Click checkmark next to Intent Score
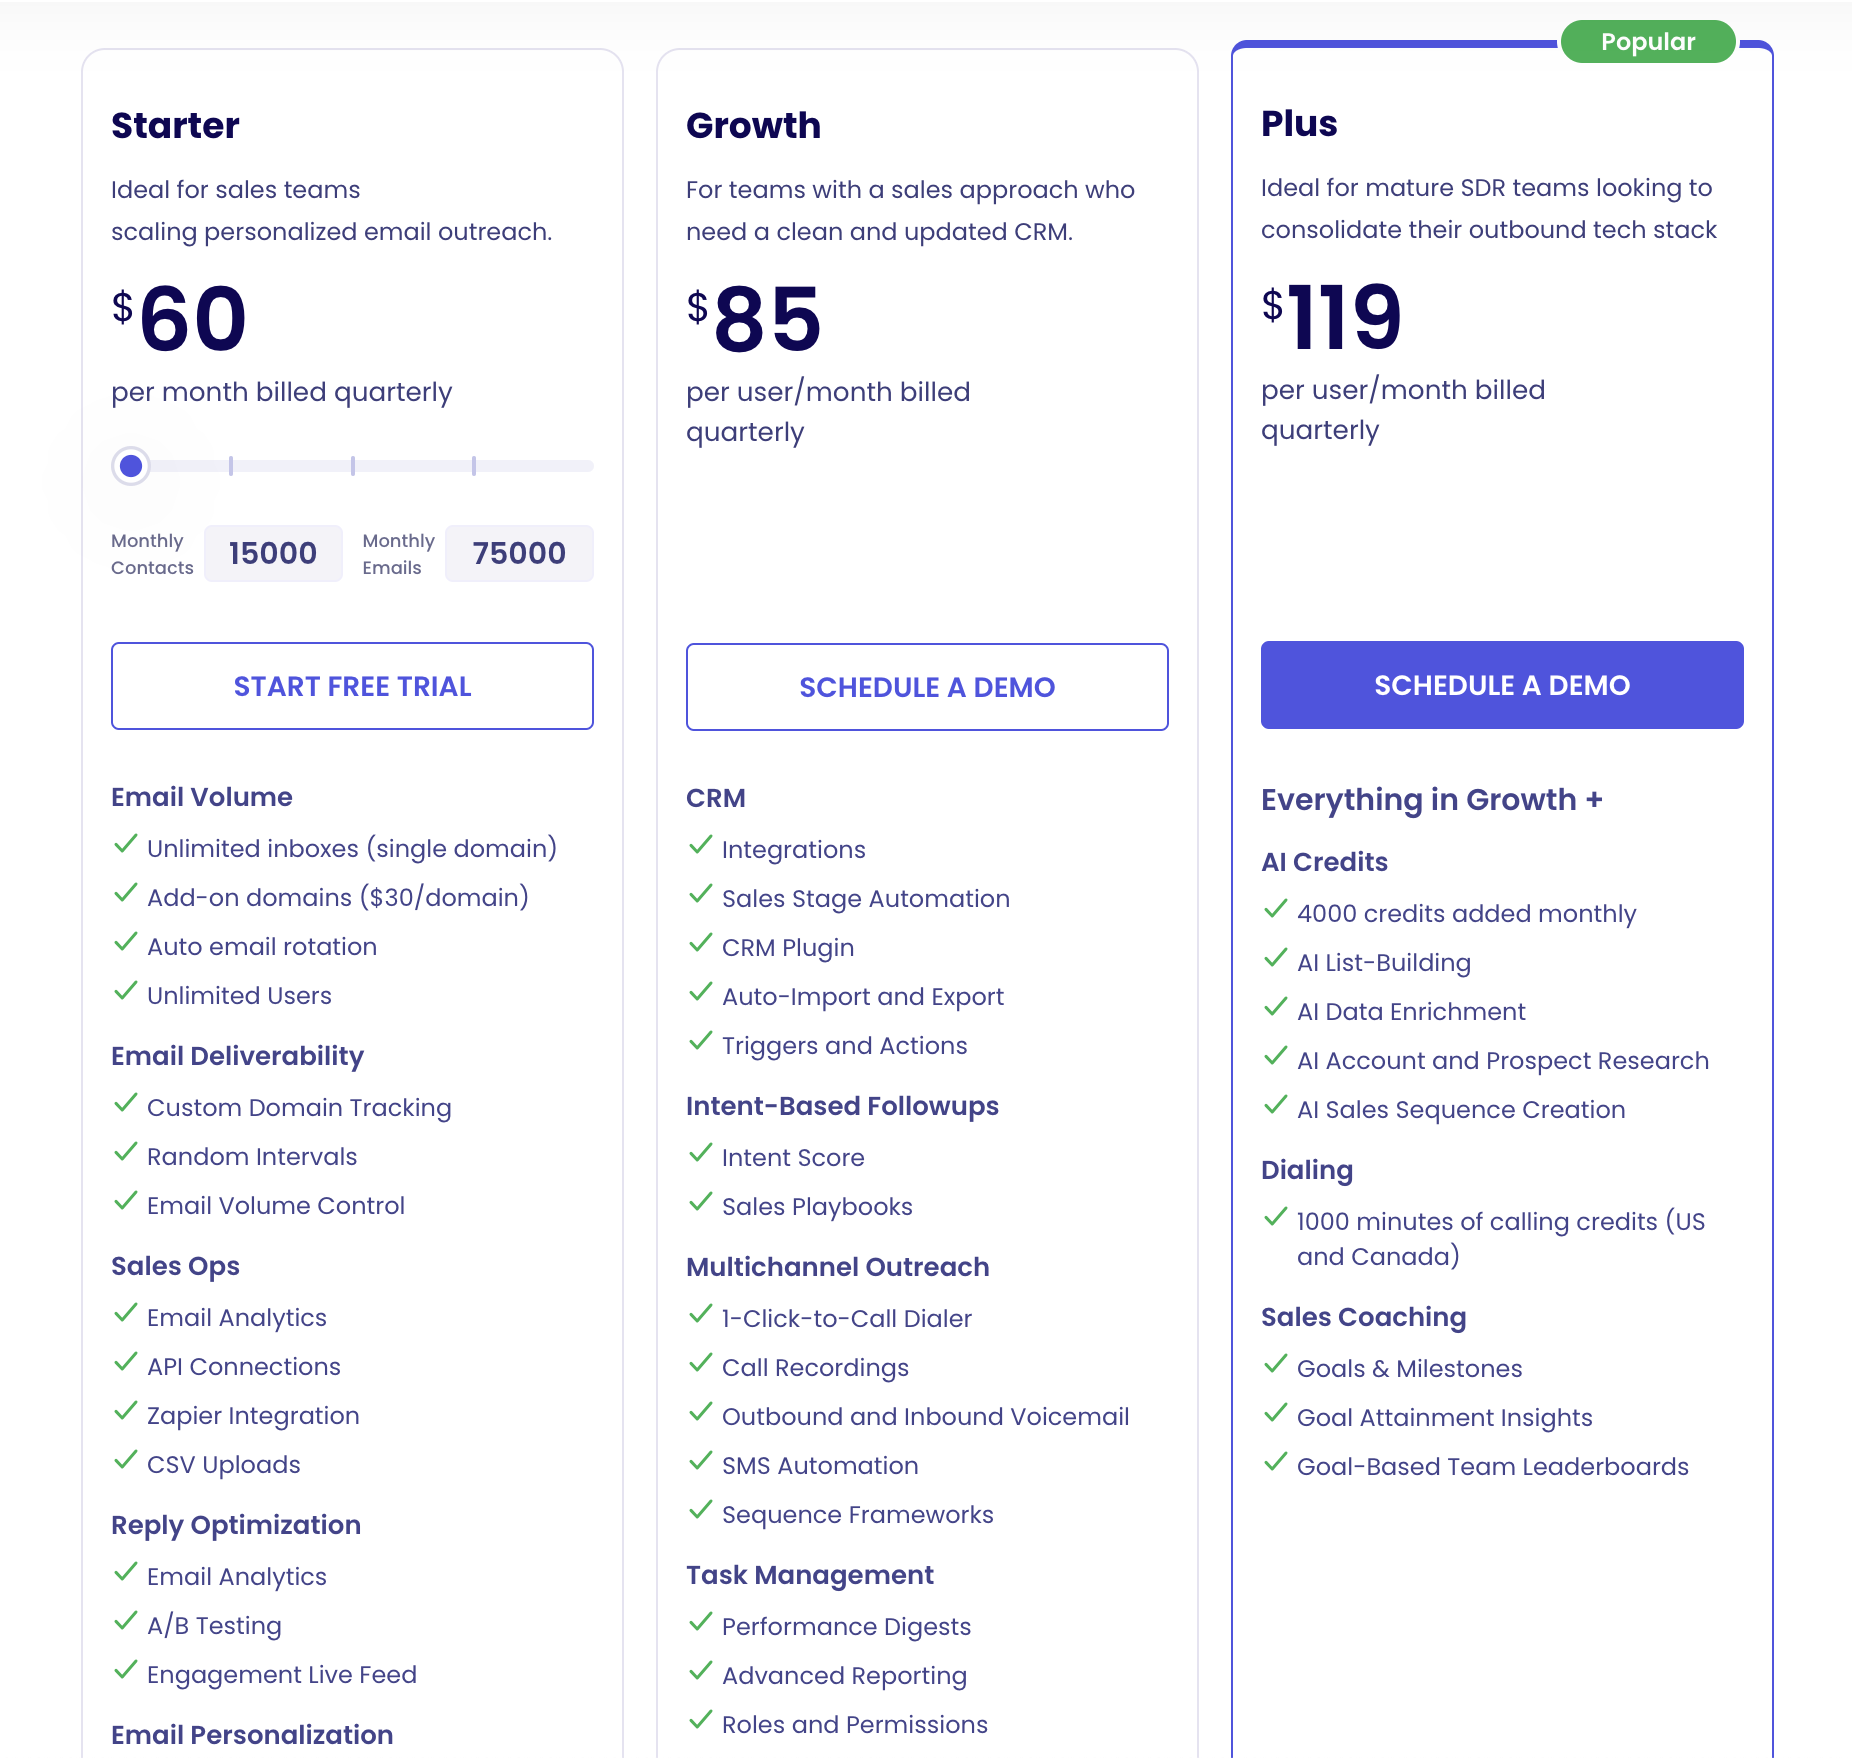This screenshot has width=1852, height=1758. [700, 1154]
